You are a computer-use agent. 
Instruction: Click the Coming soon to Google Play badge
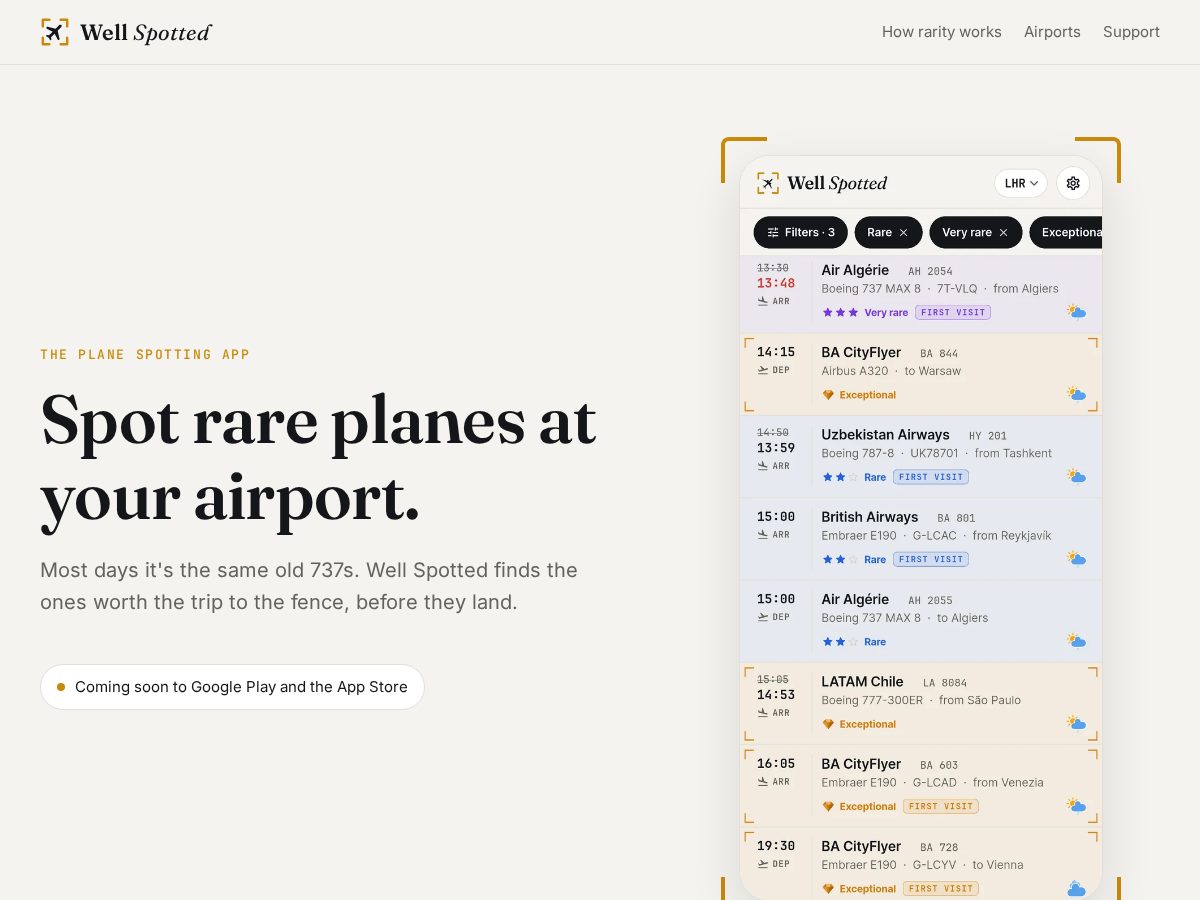(x=232, y=687)
